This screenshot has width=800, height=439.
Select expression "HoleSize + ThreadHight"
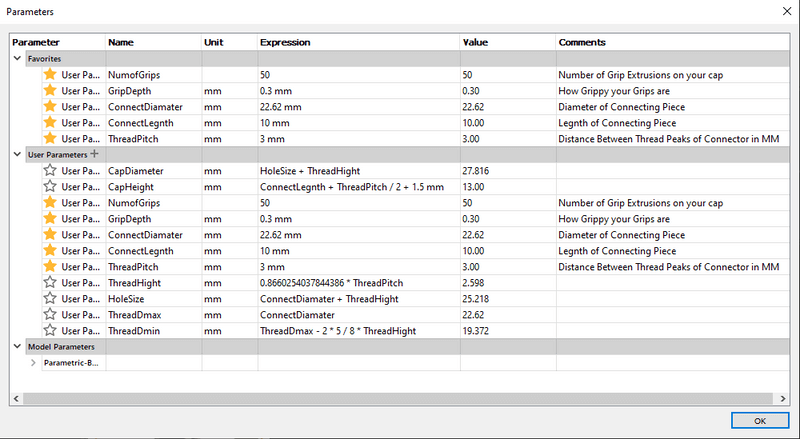[310, 171]
